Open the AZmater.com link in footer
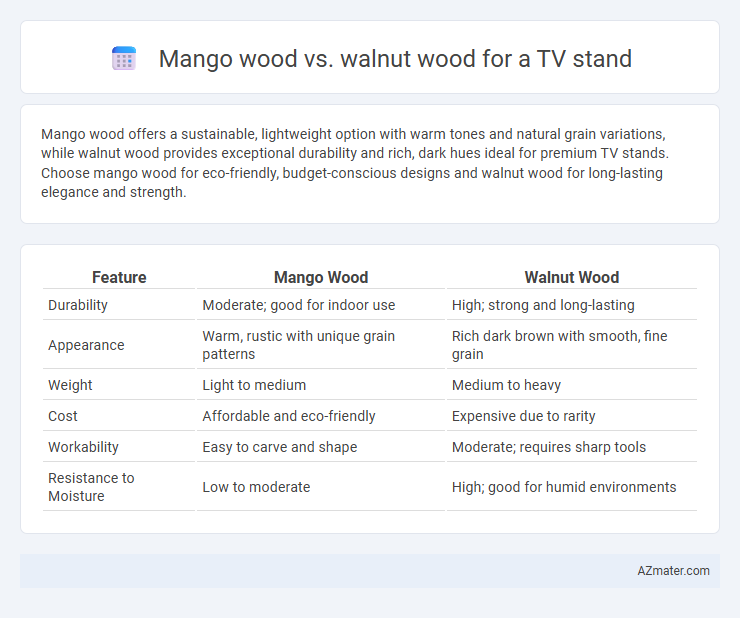The height and width of the screenshot is (618, 740). pyautogui.click(x=673, y=571)
